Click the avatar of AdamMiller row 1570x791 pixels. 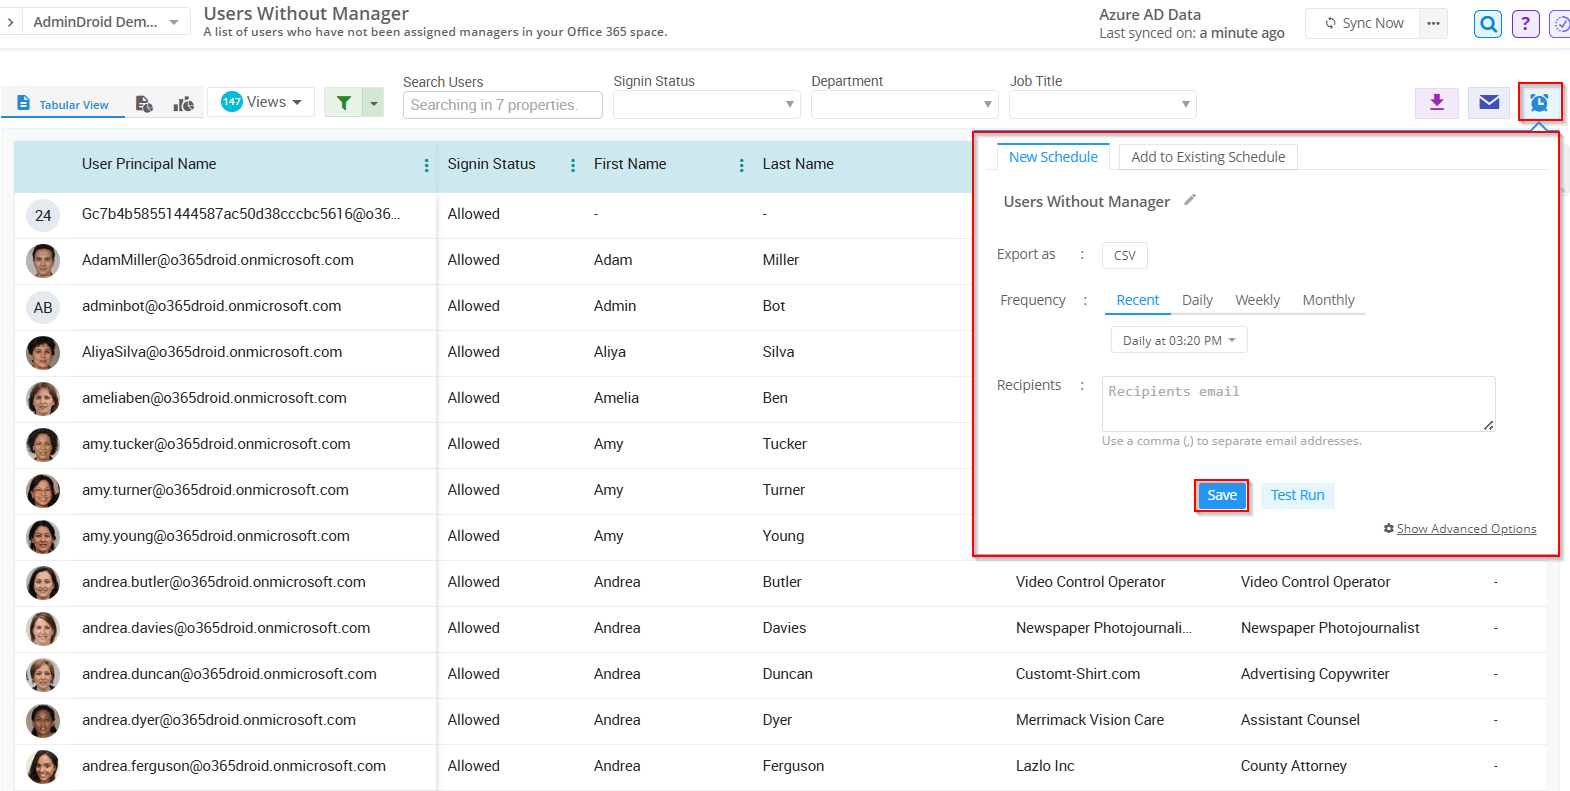click(x=43, y=261)
